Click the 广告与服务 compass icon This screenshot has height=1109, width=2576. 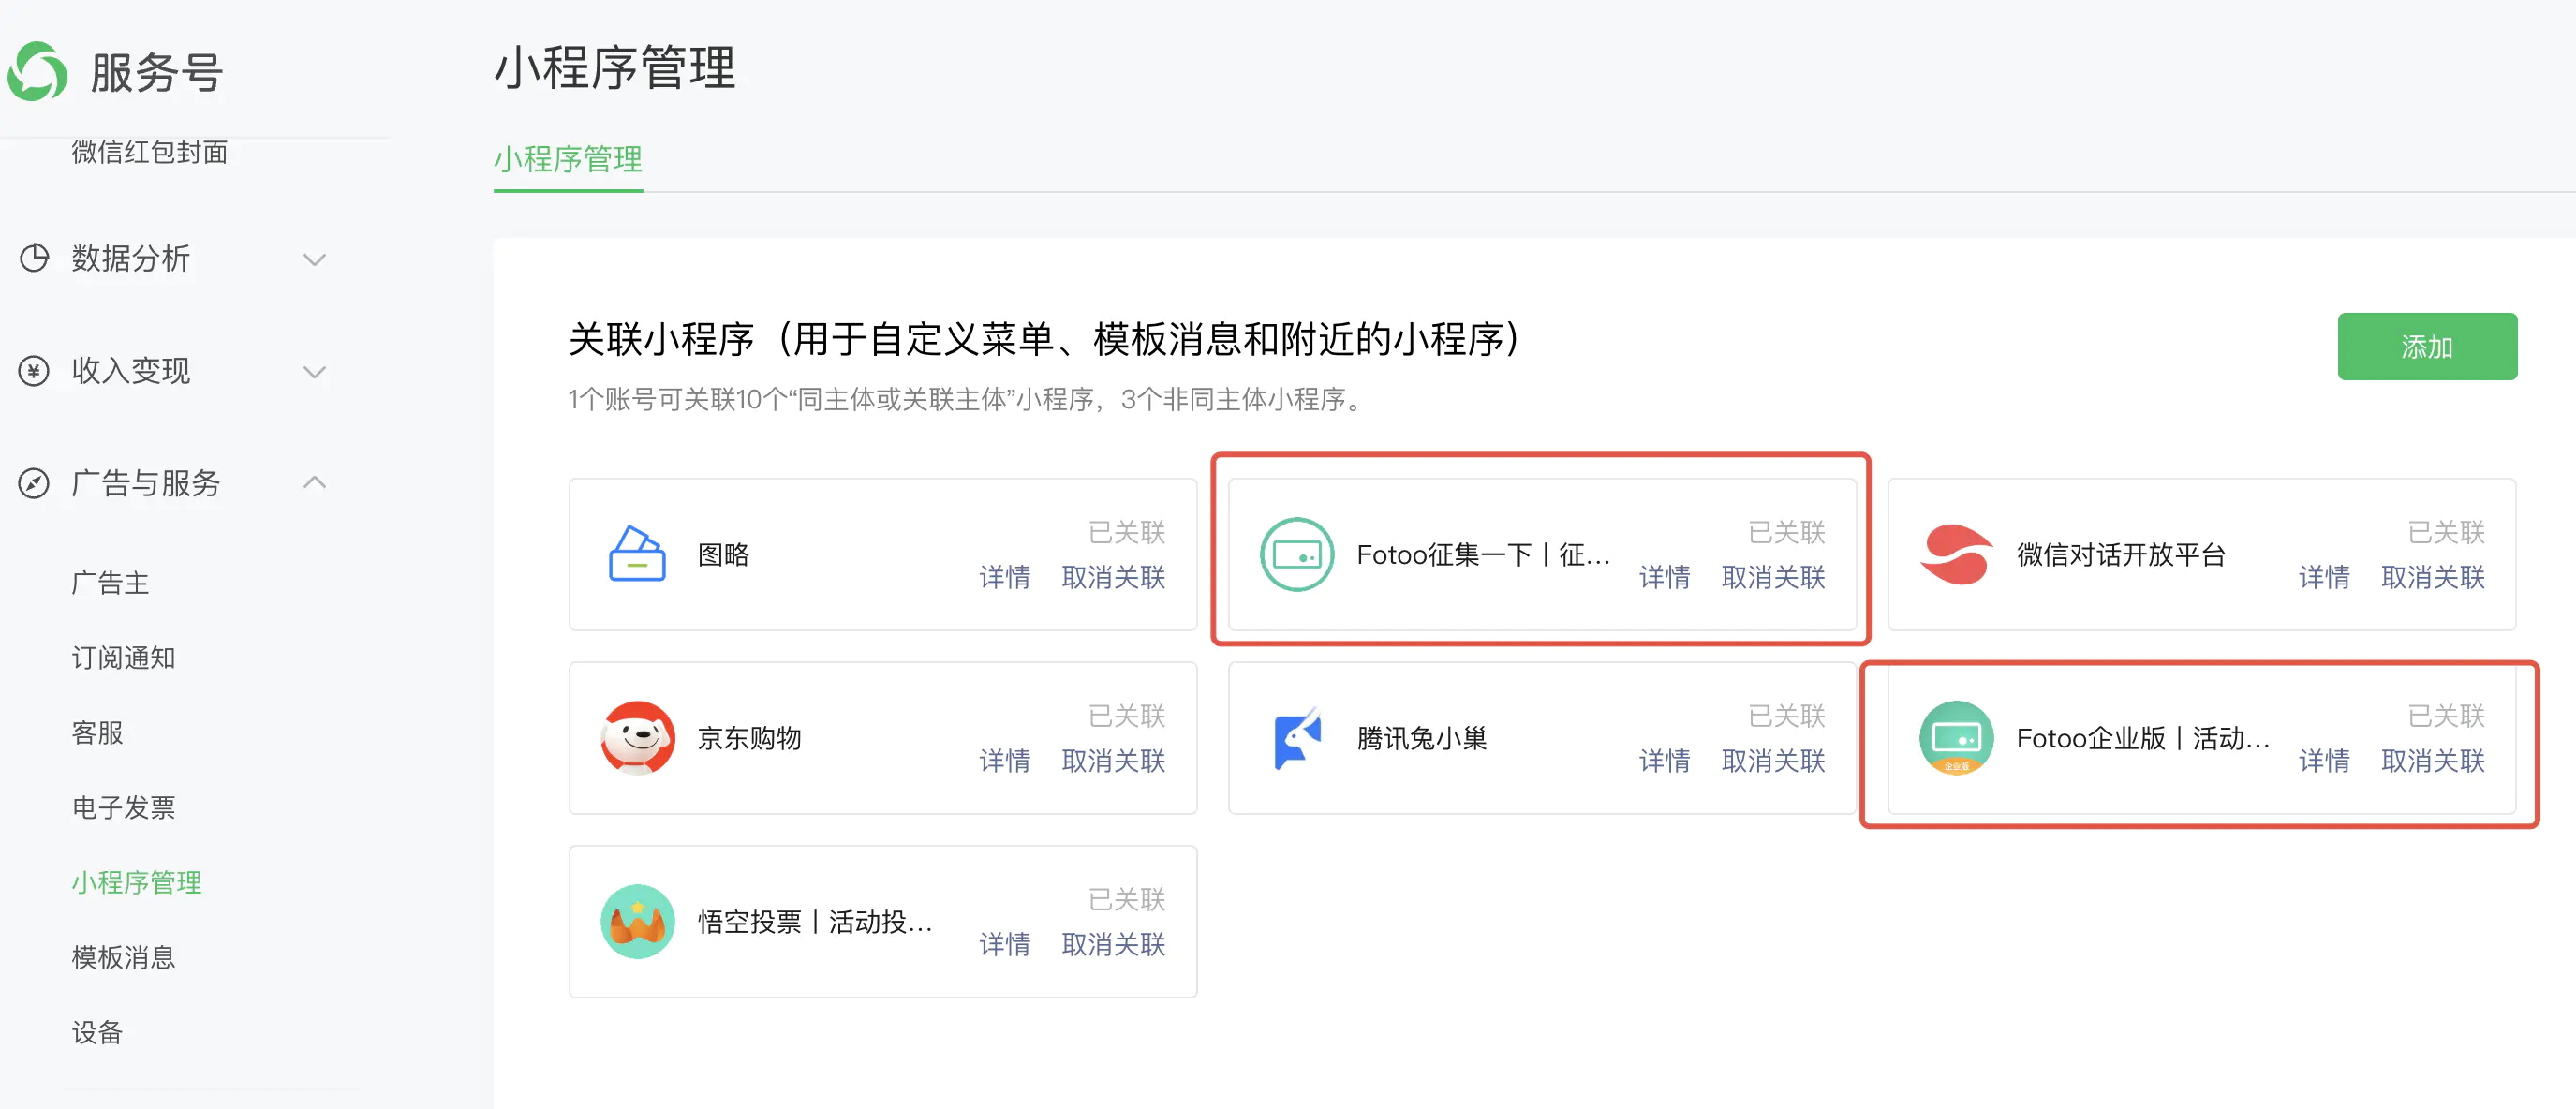[x=34, y=483]
